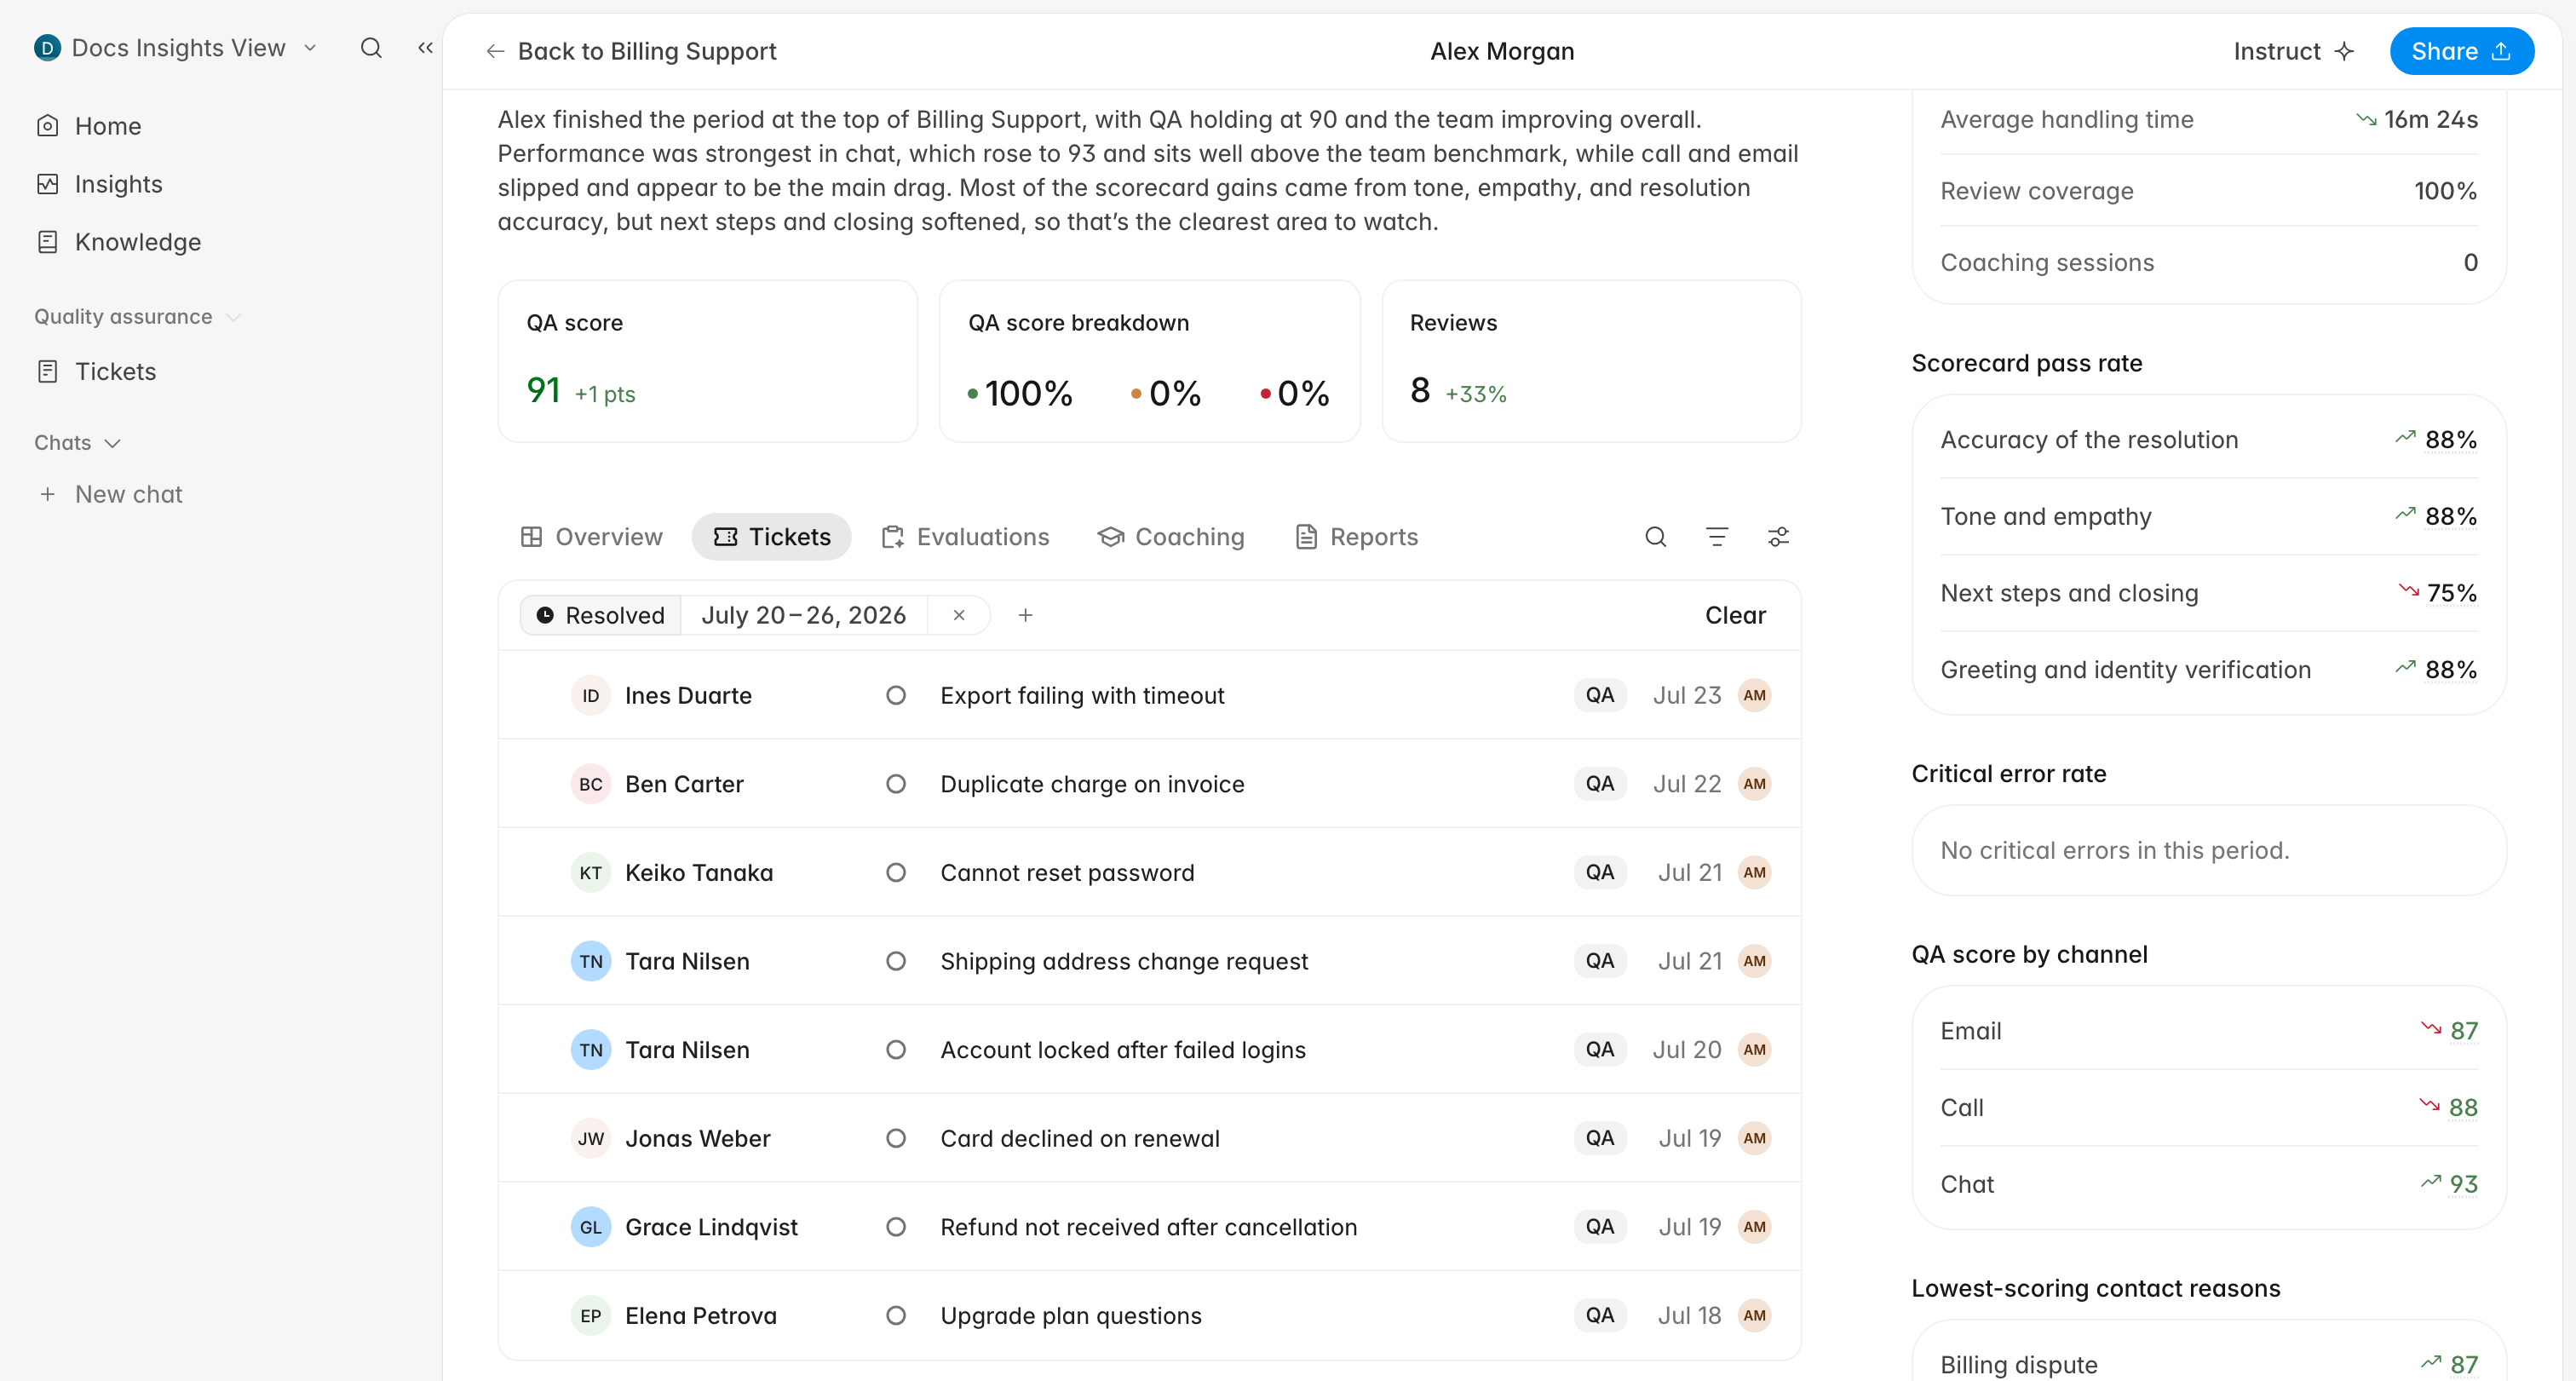The width and height of the screenshot is (2576, 1381).
Task: Collapse the sidebar with double chevron
Action: click(426, 48)
